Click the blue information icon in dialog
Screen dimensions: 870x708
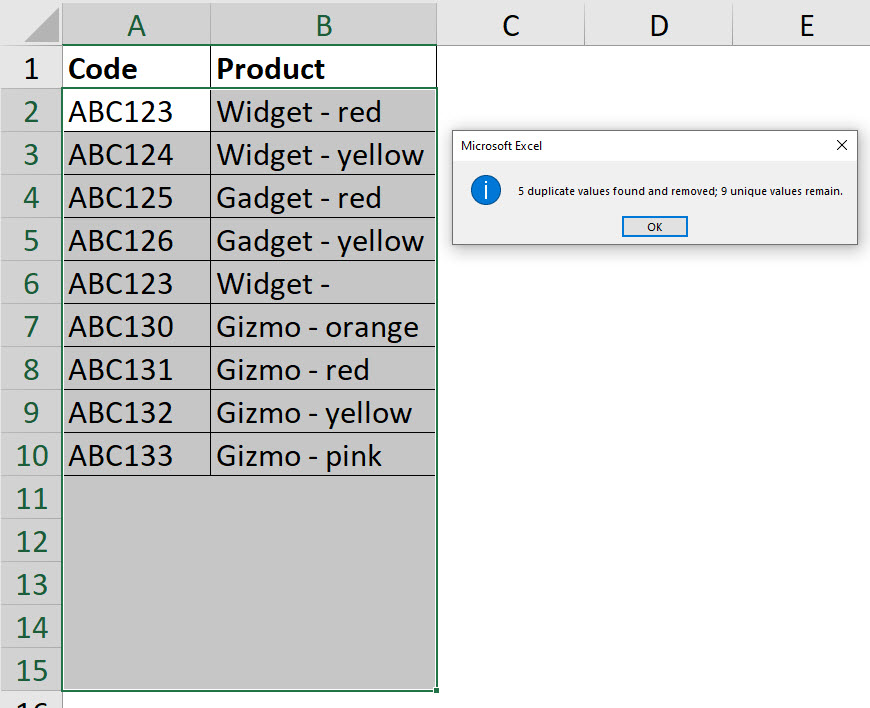[x=486, y=189]
